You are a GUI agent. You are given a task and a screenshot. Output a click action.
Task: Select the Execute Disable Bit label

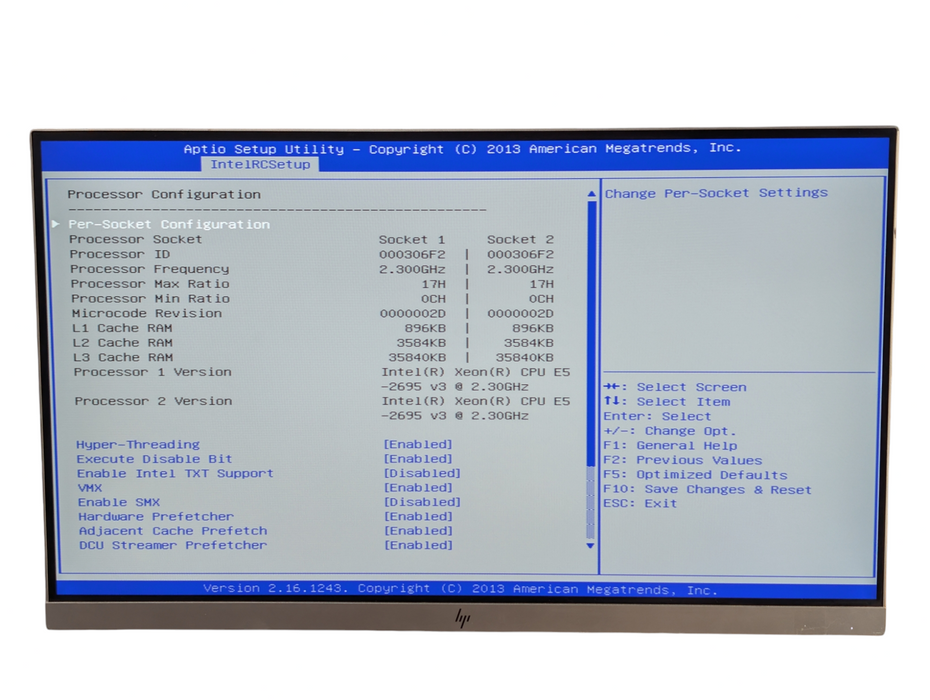click(x=154, y=459)
